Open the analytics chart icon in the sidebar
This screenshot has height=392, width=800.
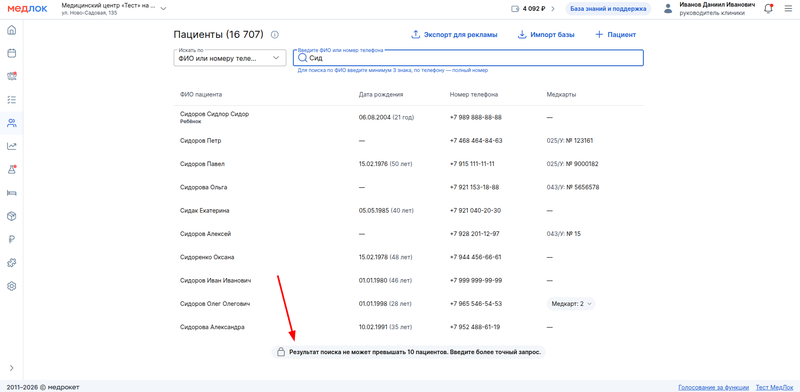[x=11, y=146]
